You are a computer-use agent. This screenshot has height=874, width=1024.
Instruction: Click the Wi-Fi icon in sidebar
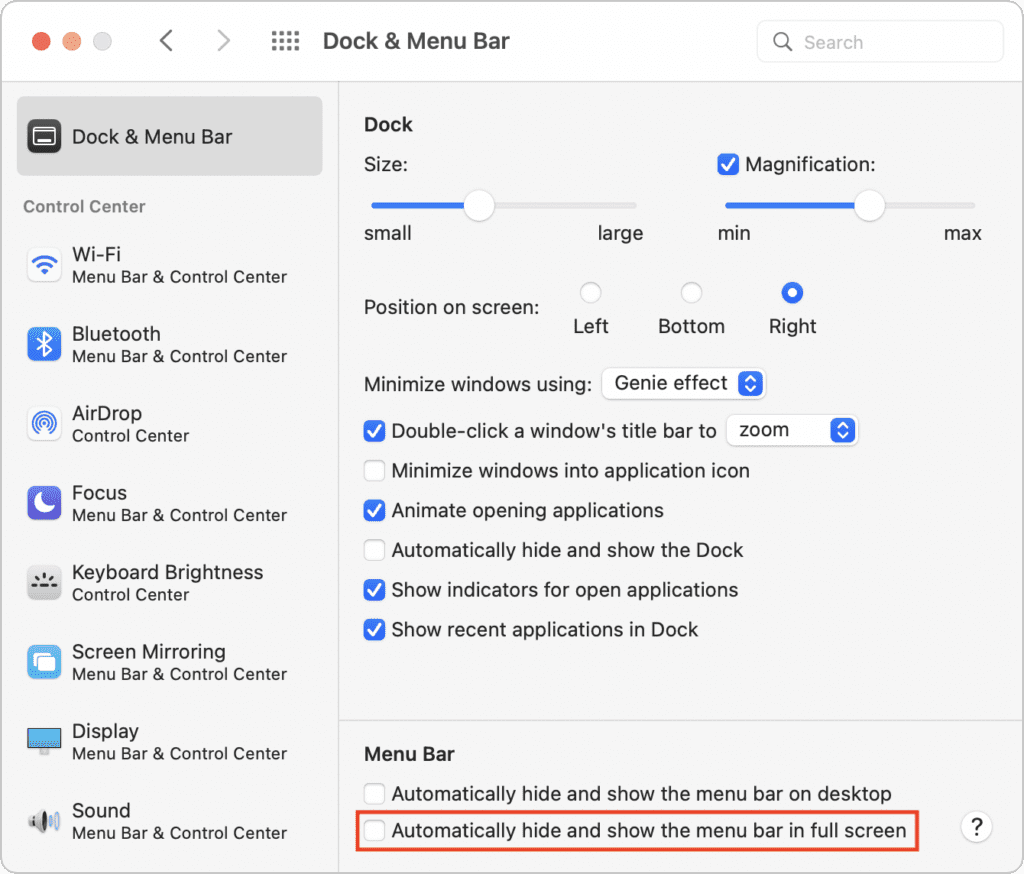coord(44,265)
